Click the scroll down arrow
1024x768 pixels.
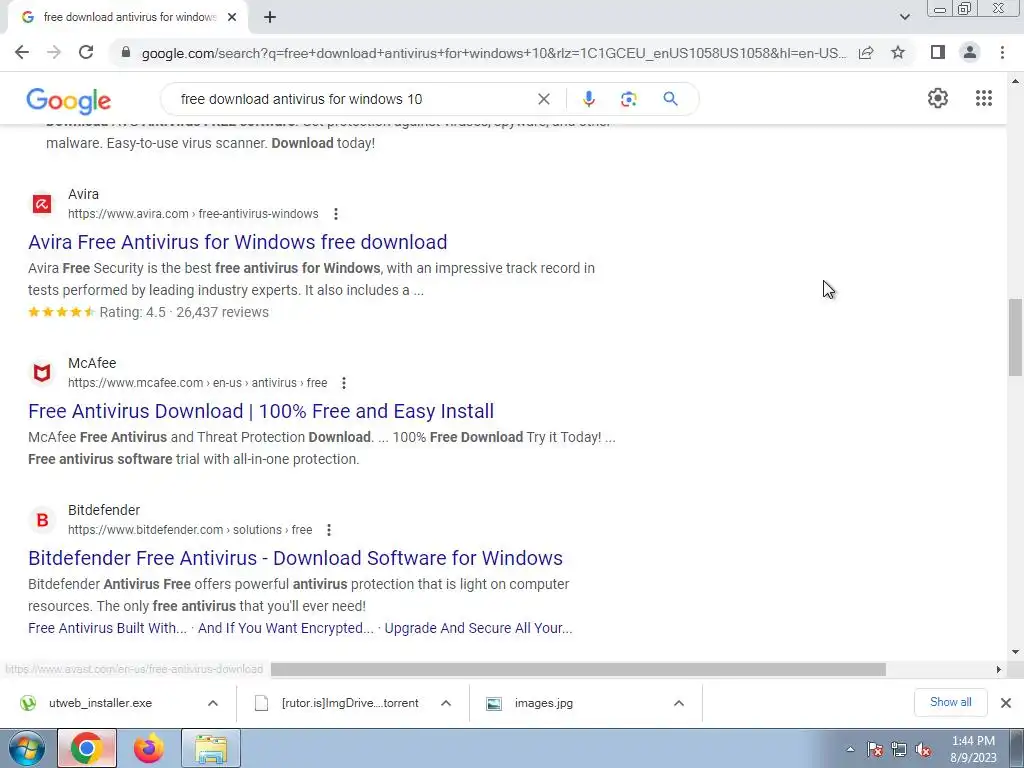coord(1015,652)
